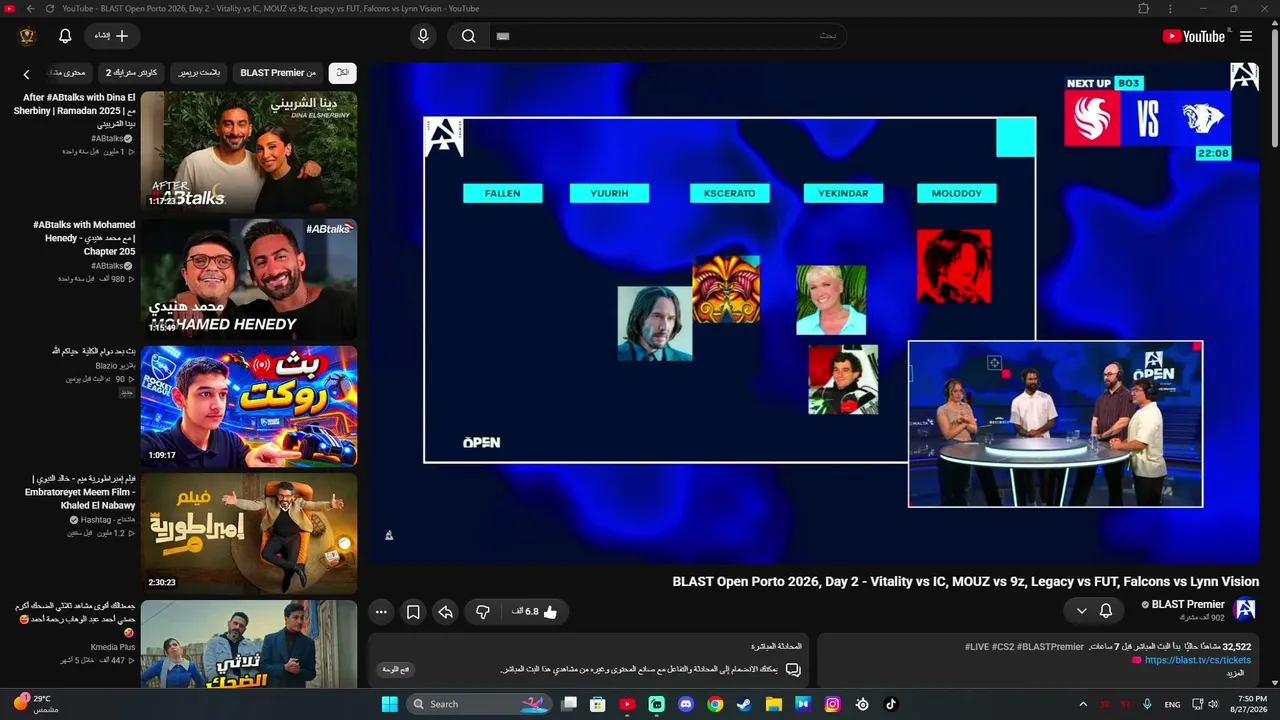Screen dimensions: 1280x720
Task: Reload the page
Action: click(49, 9)
